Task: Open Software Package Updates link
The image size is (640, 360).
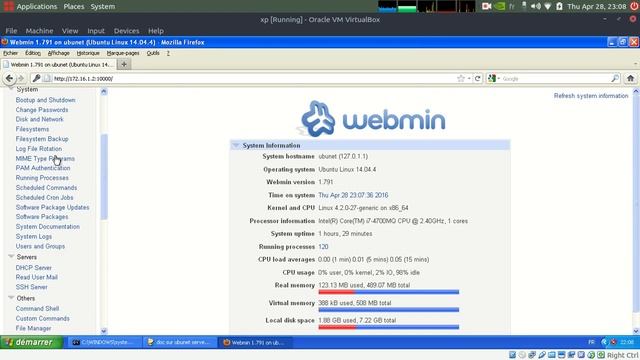Action: click(52, 207)
